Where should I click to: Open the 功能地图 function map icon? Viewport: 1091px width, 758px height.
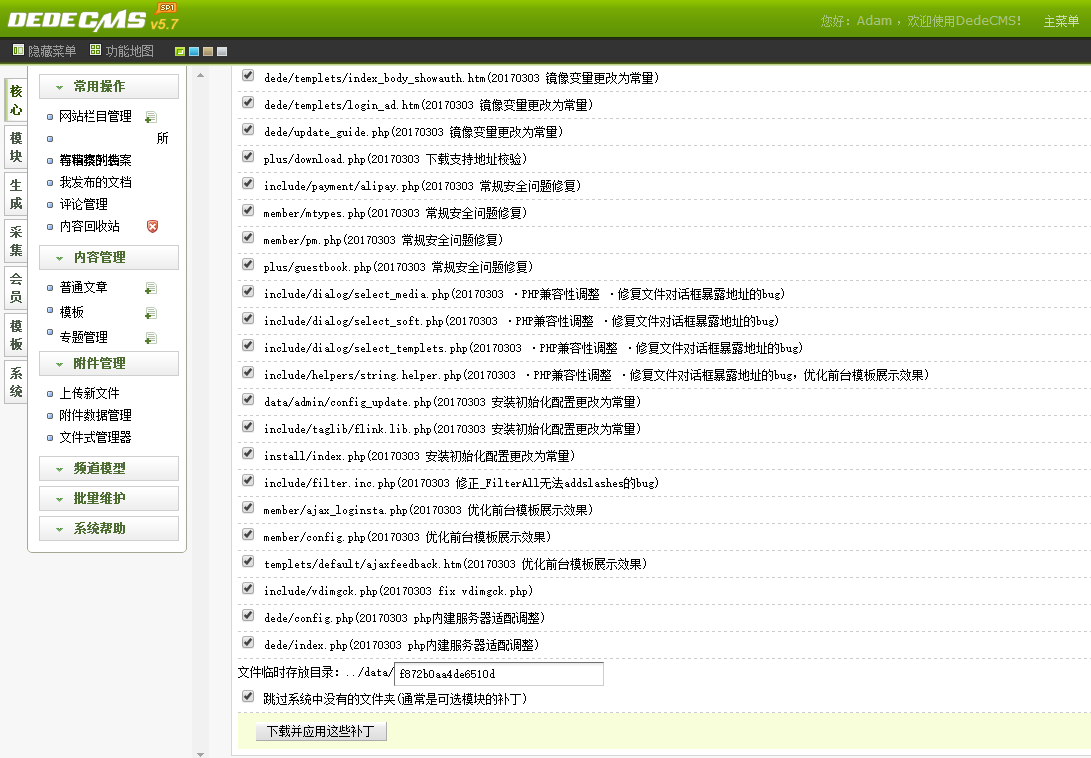95,50
